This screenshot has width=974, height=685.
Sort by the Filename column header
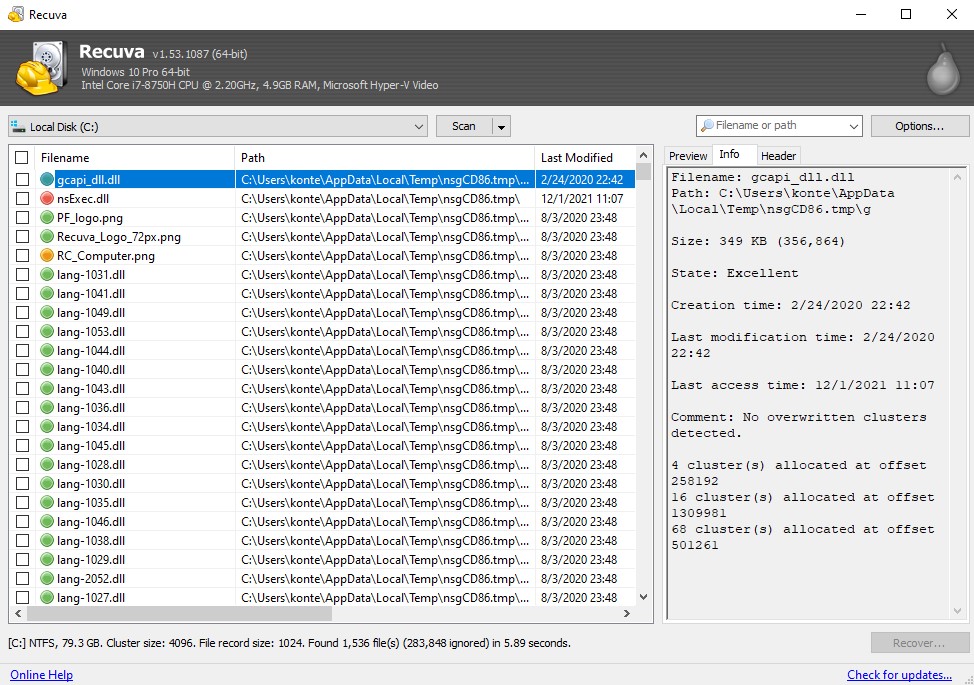(134, 158)
